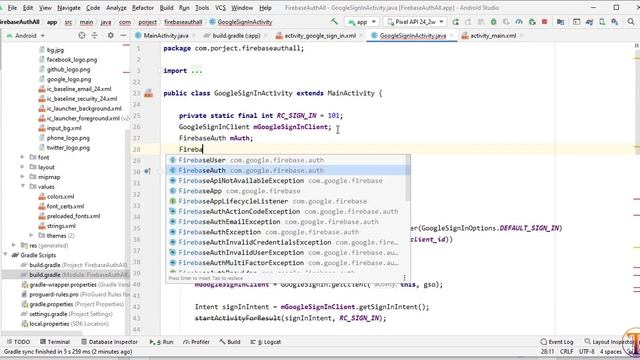Click the 28:11 caret position indicator
Viewport: 640px width, 360px height.
coord(547,351)
